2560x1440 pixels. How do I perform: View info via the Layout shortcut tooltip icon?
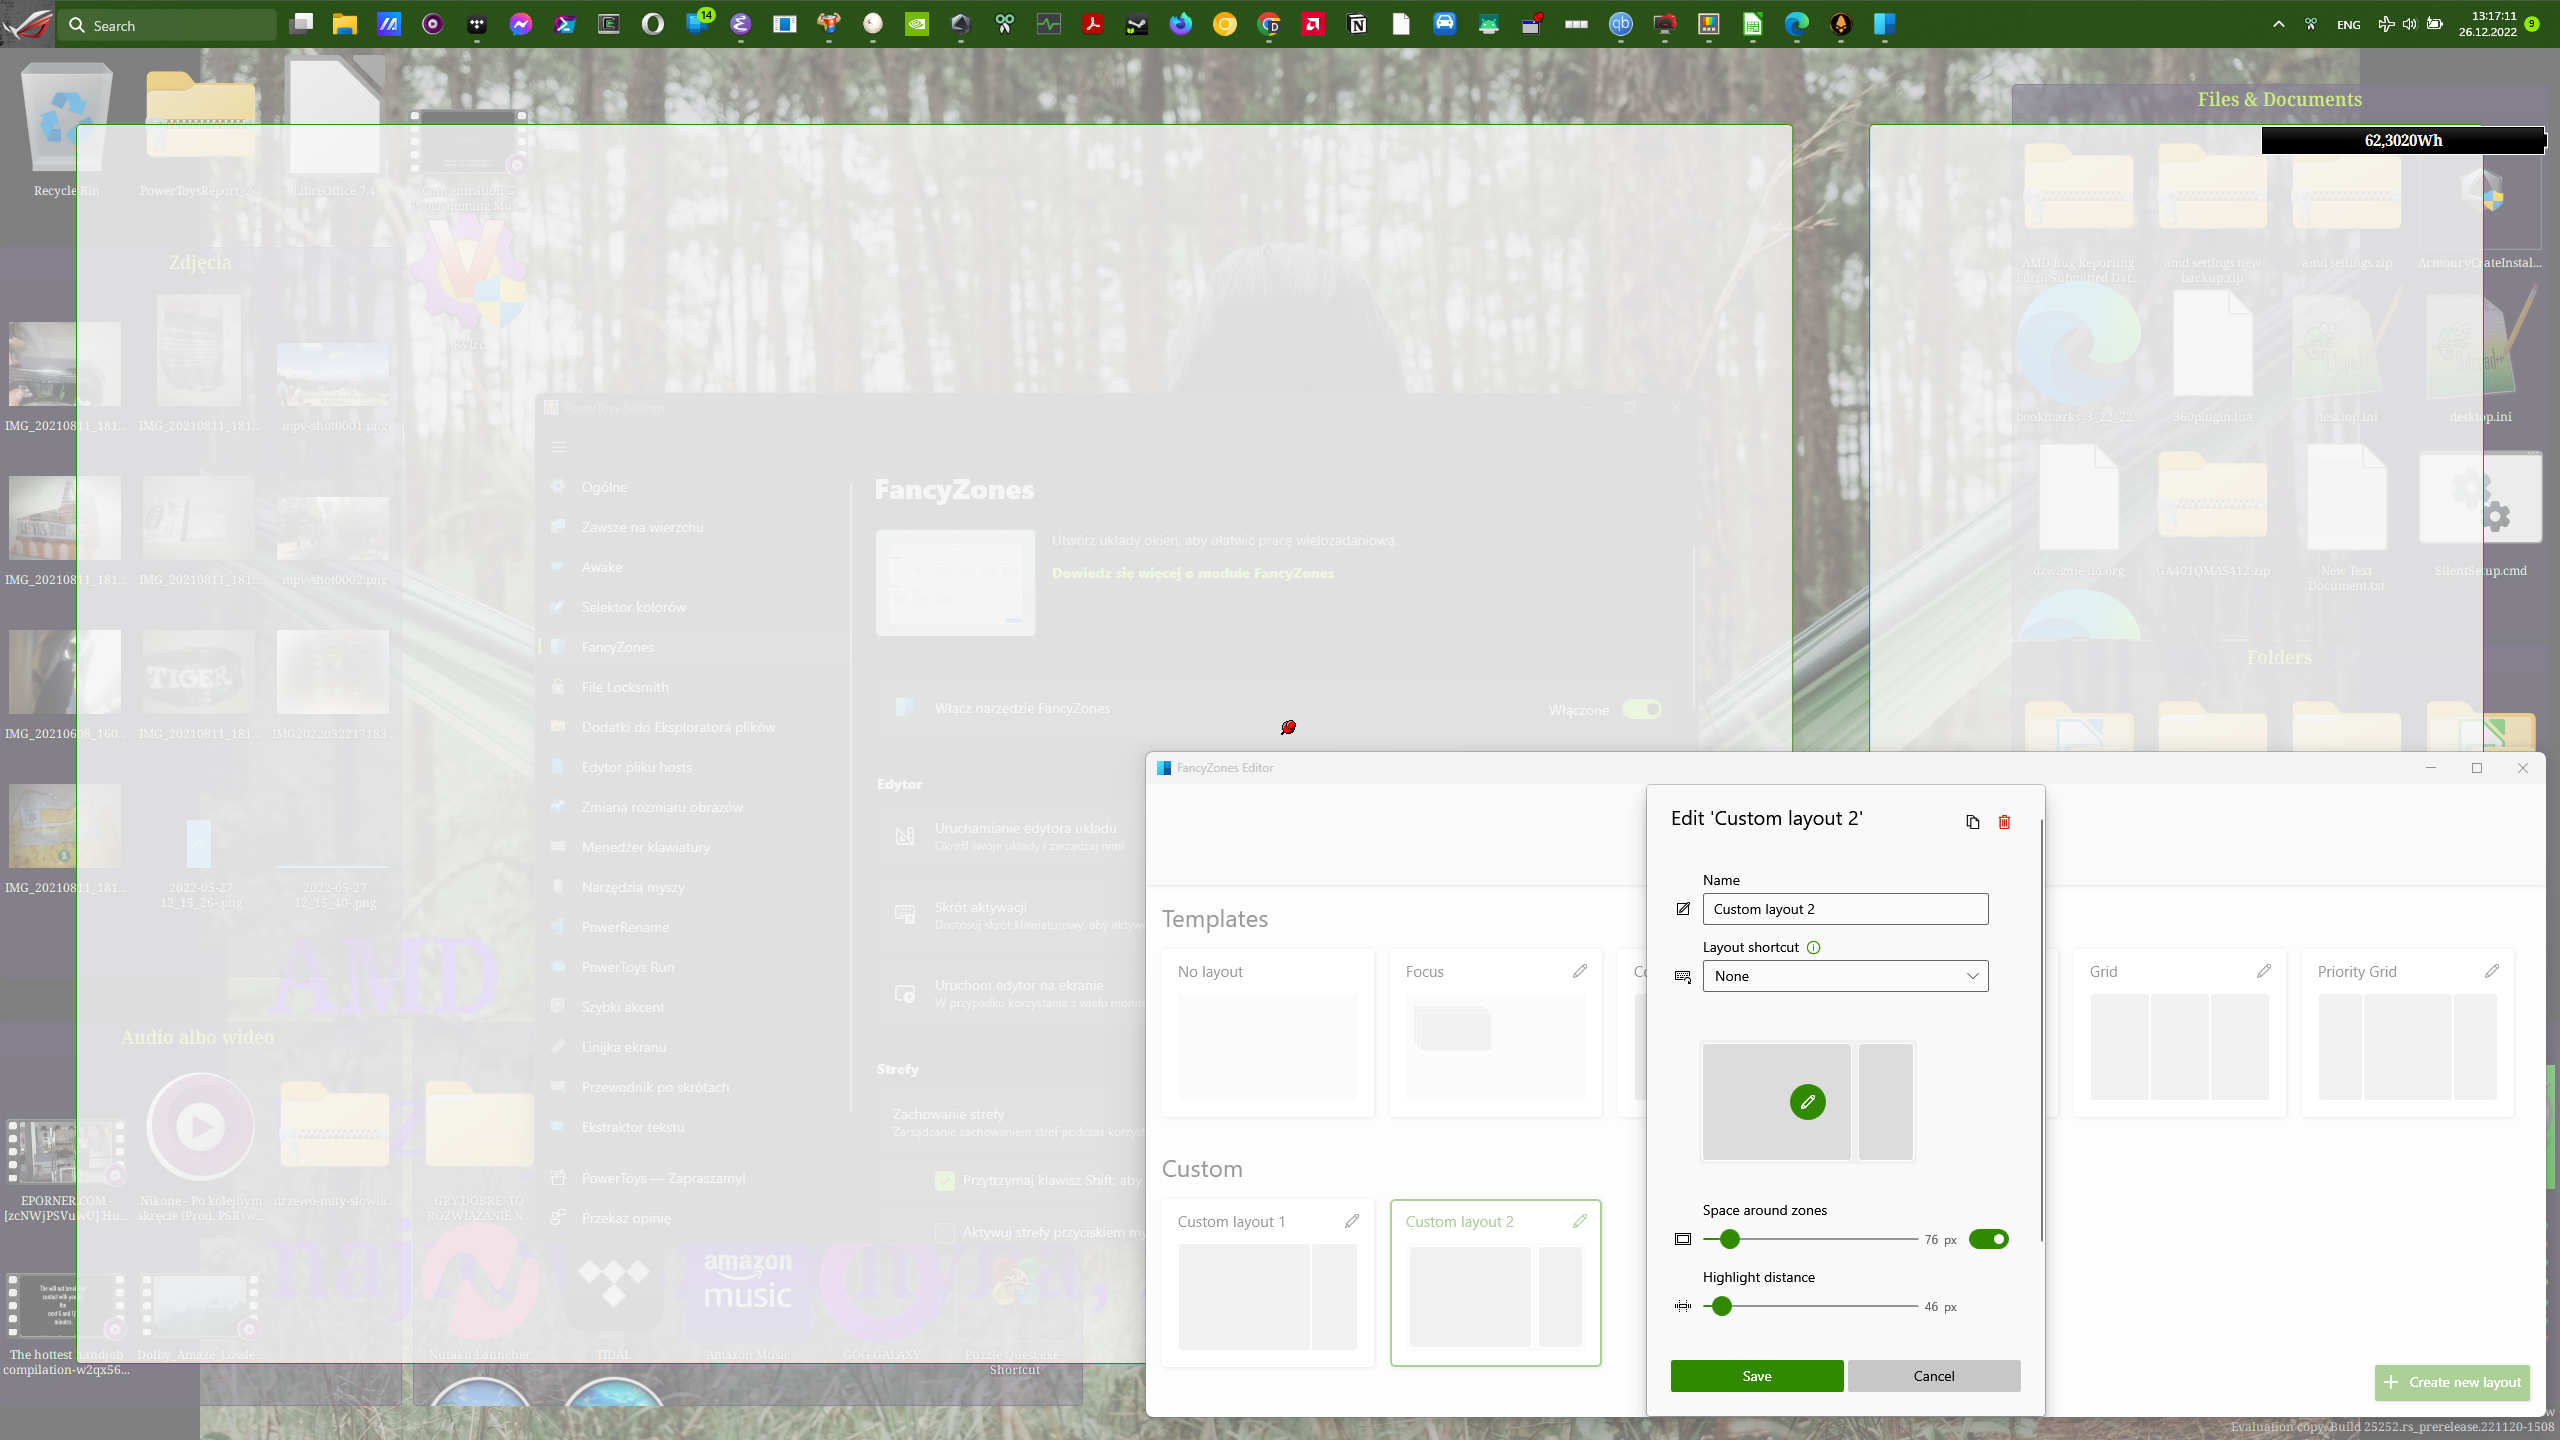pyautogui.click(x=1814, y=947)
